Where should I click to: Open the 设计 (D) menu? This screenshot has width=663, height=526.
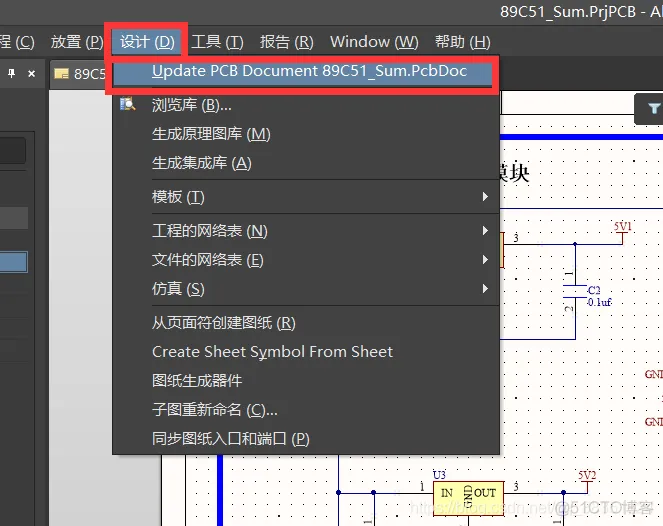147,42
